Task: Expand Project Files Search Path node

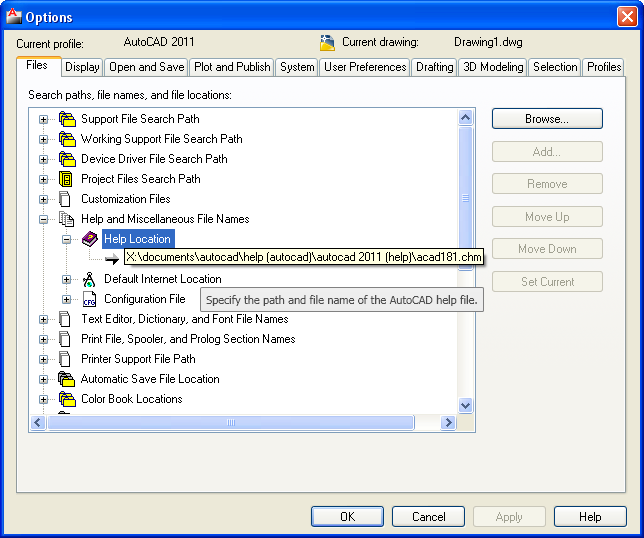Action: click(x=43, y=179)
